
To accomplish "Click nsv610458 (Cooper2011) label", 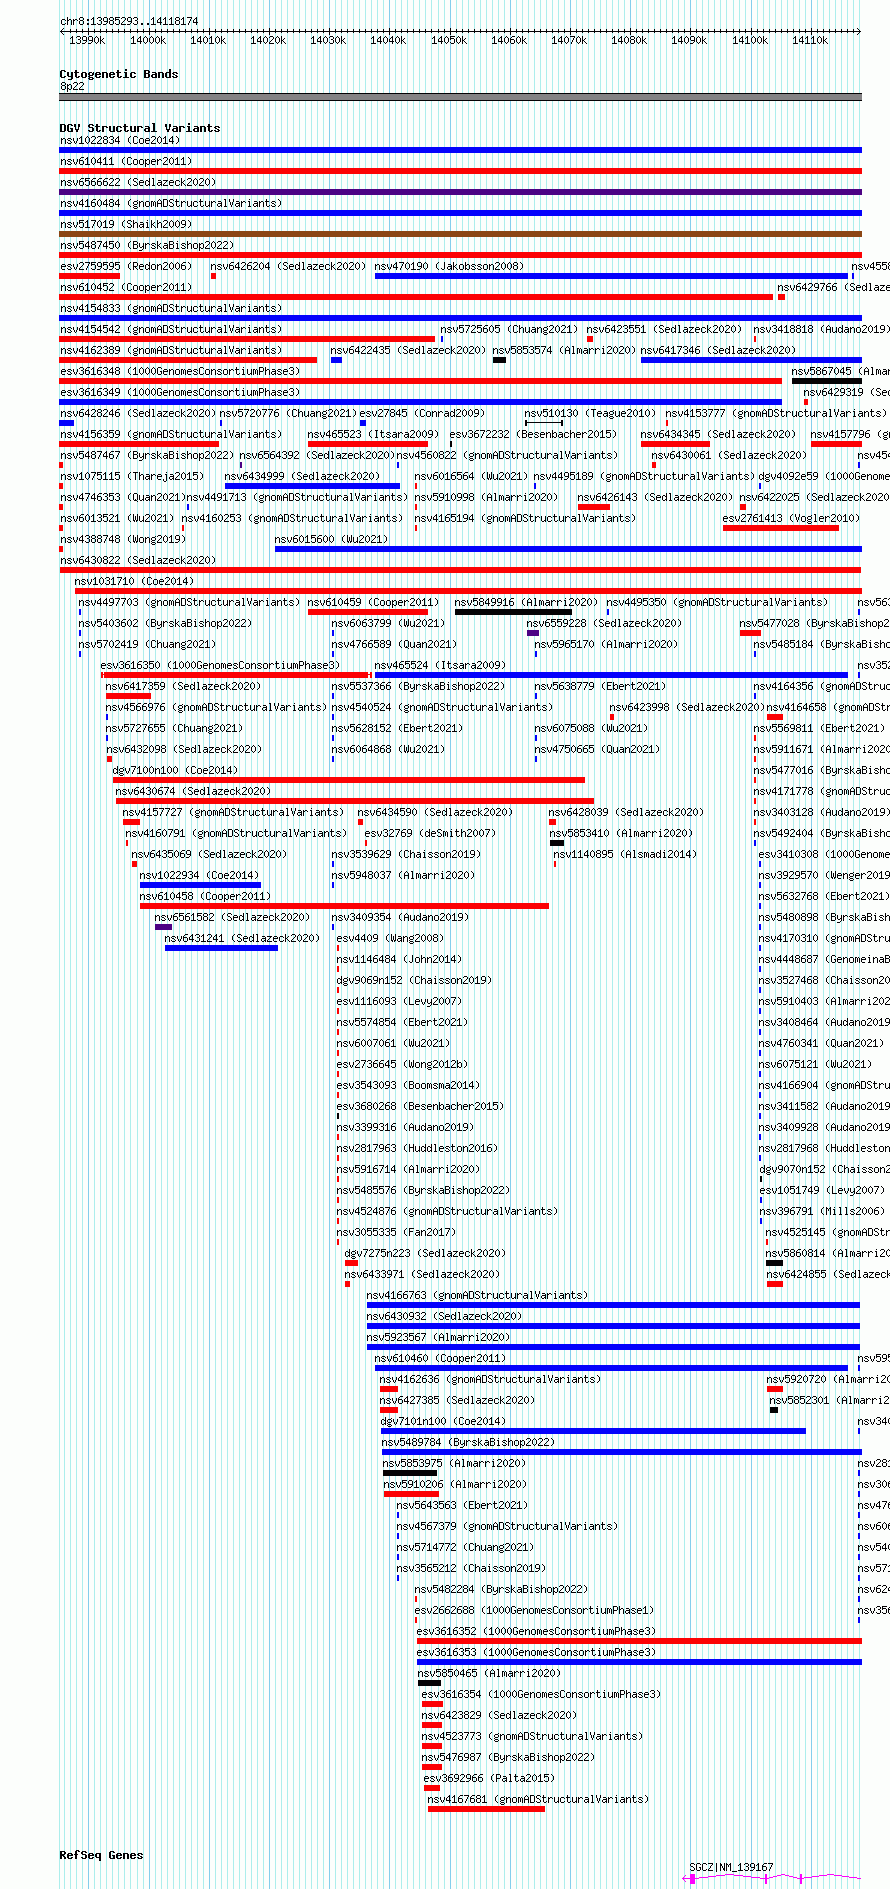I will pyautogui.click(x=206, y=896).
